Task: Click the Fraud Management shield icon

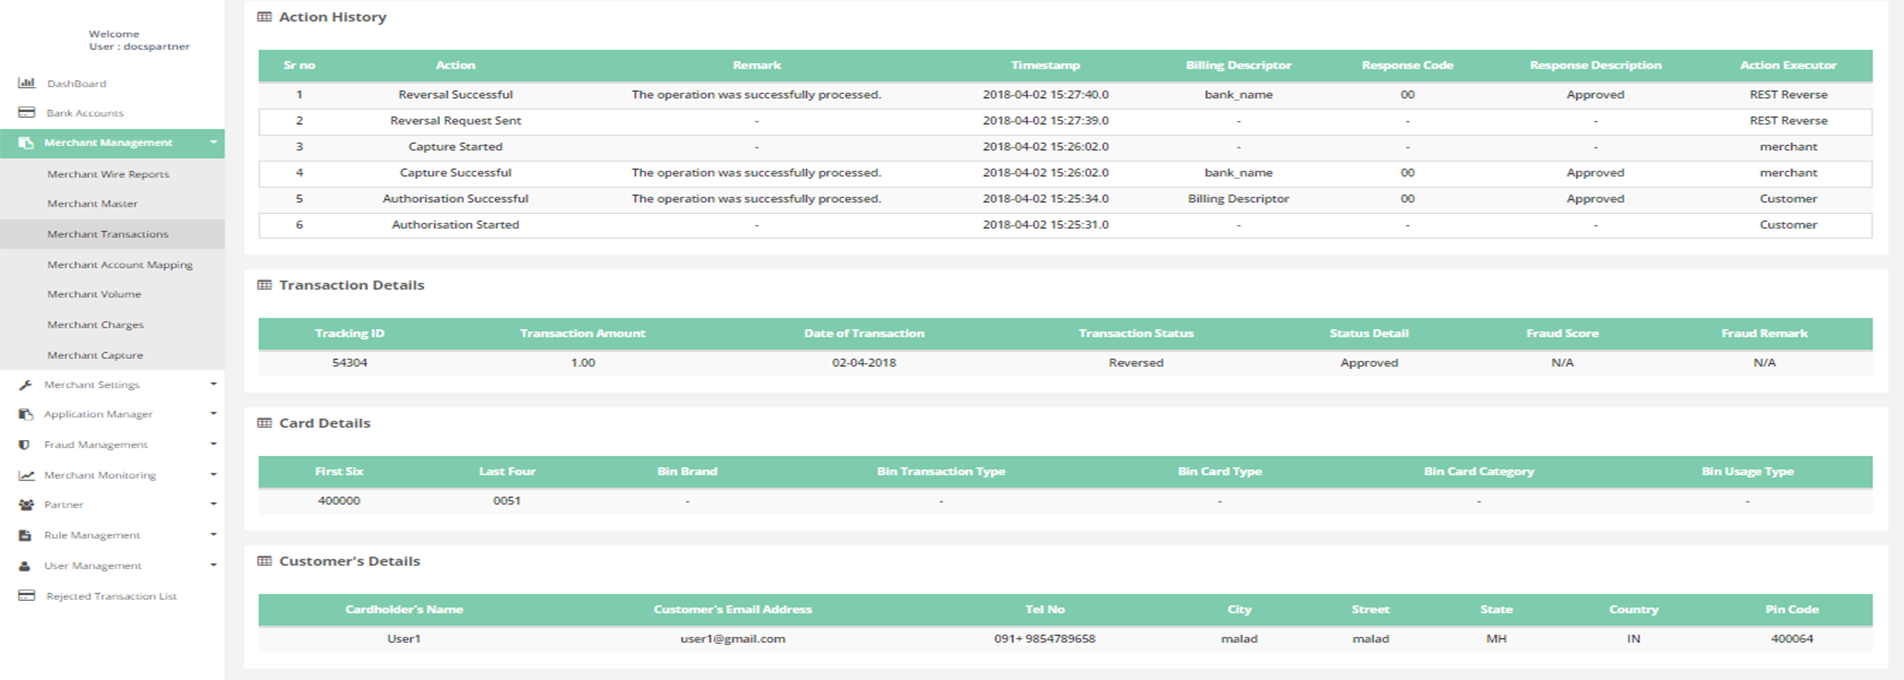Action: [x=25, y=445]
